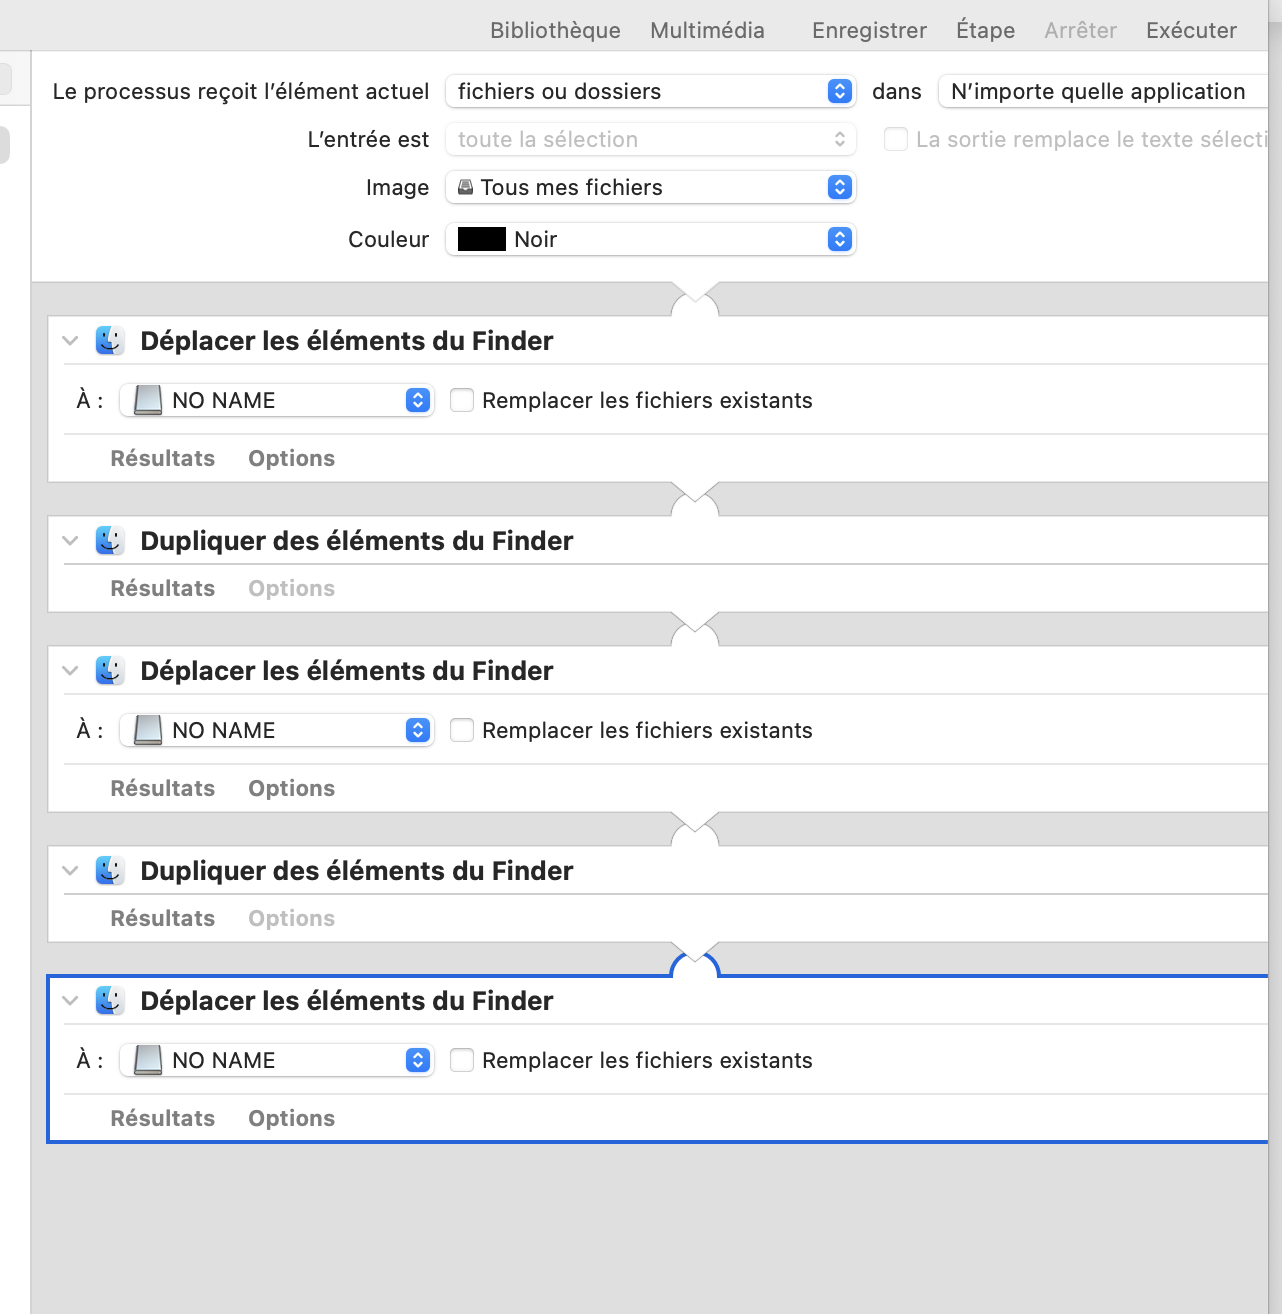The image size is (1282, 1314).
Task: Enable Remplacer les fichiers existants in first action
Action: click(462, 400)
